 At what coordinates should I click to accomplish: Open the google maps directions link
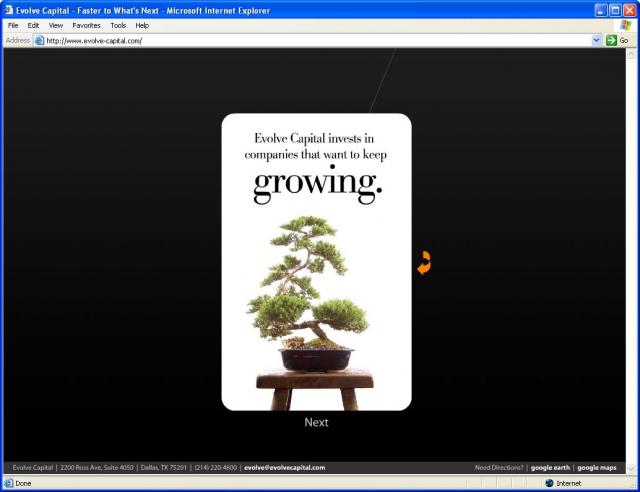point(597,467)
